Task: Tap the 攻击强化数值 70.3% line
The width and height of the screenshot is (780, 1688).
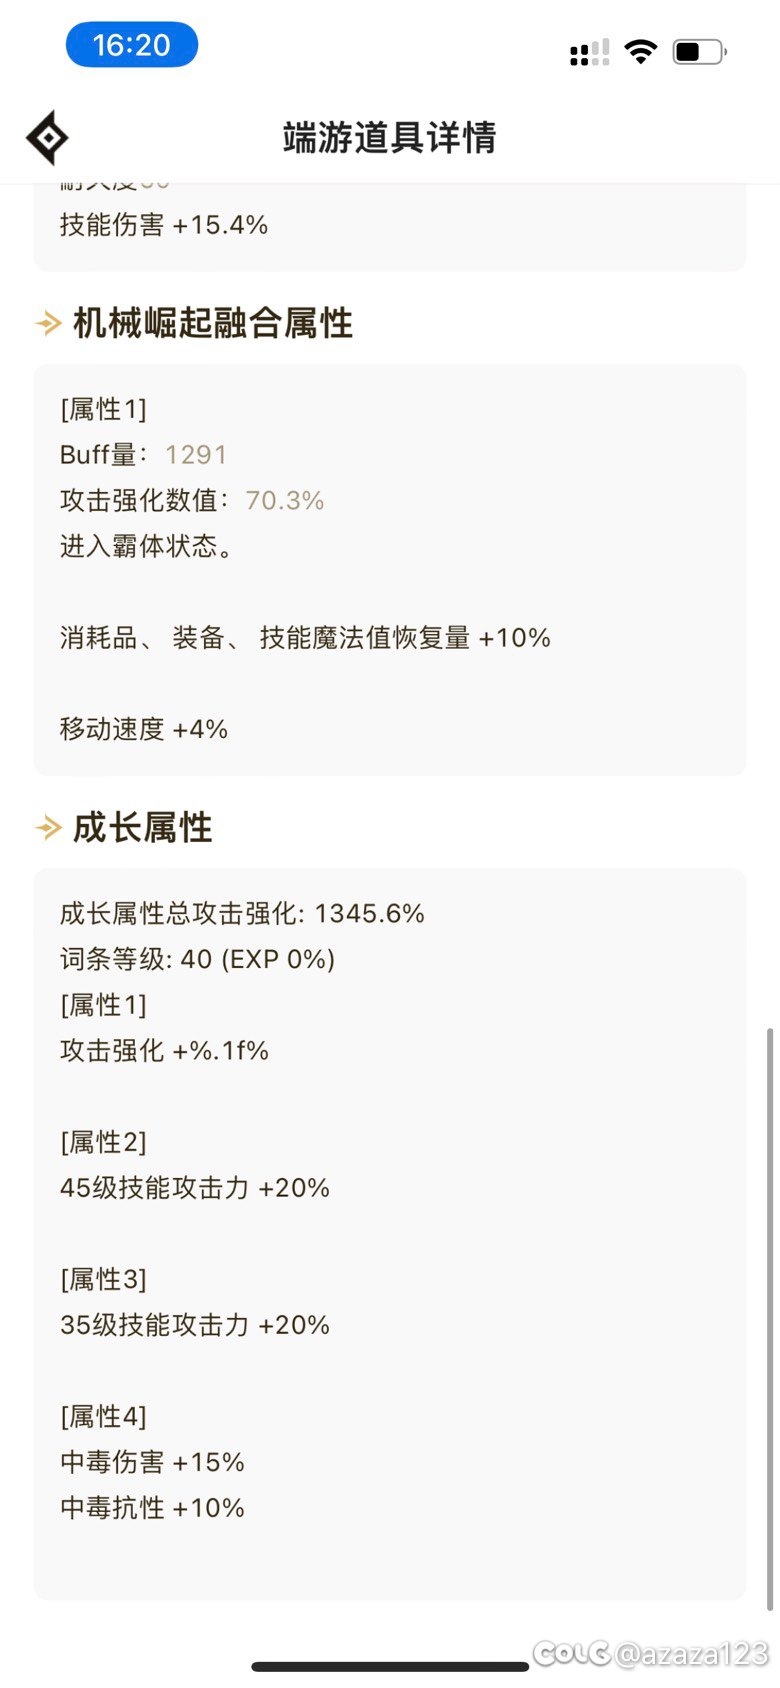Action: tap(192, 500)
